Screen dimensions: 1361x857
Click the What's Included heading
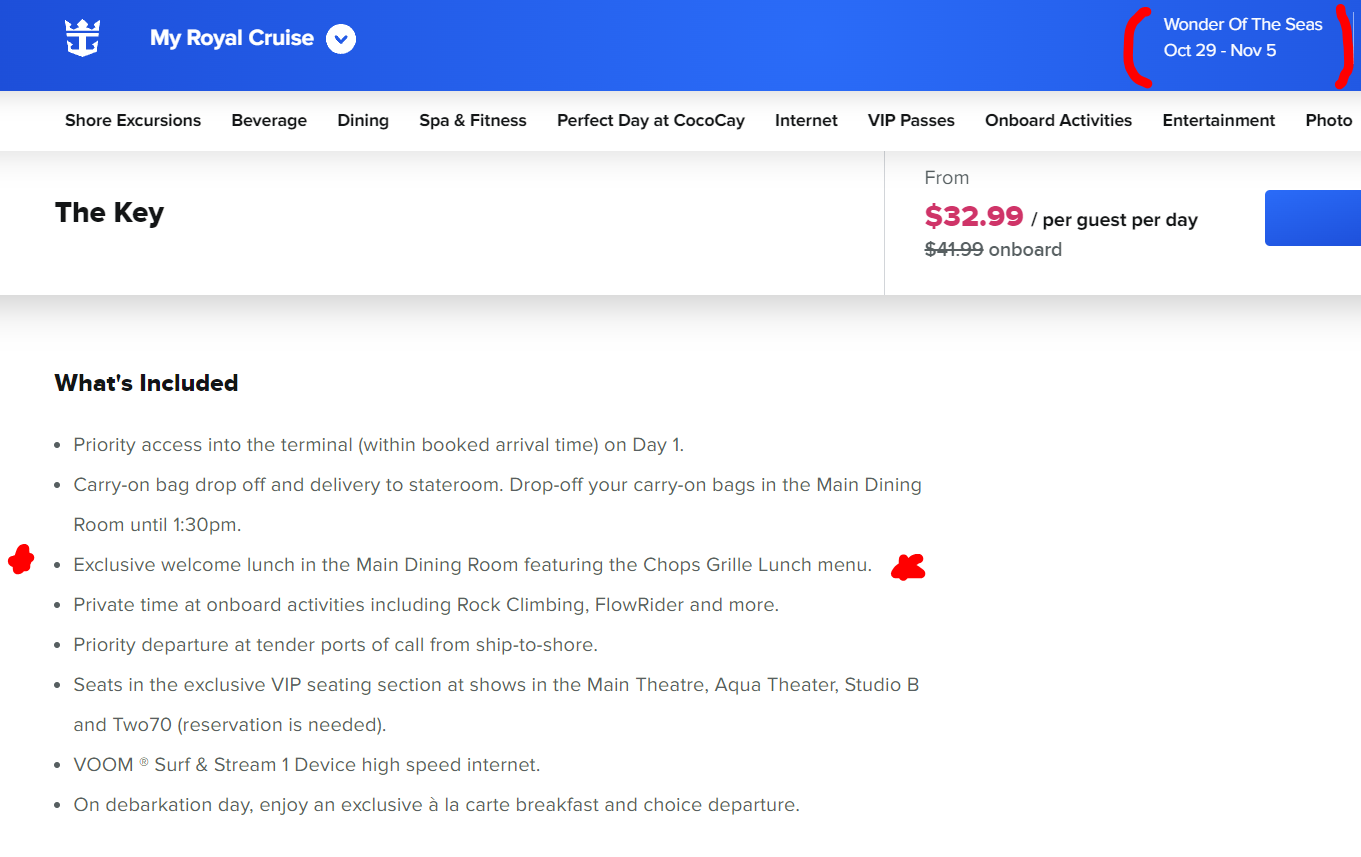tap(146, 383)
